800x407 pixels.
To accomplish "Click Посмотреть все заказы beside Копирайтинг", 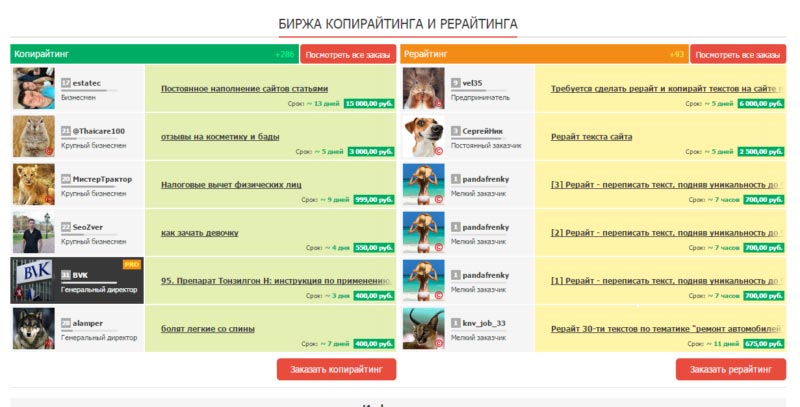I will (347, 54).
